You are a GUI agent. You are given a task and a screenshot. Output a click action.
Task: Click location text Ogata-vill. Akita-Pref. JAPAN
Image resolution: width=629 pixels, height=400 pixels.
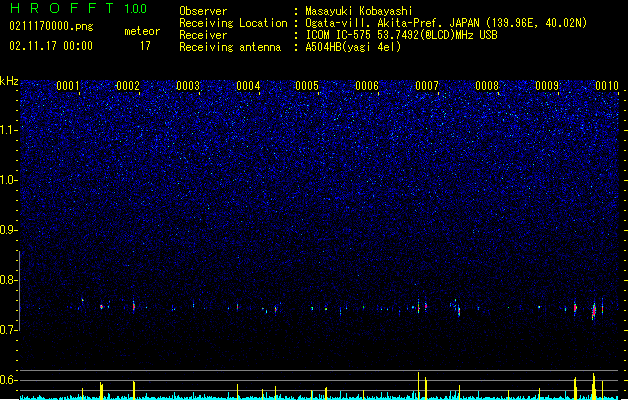click(x=393, y=23)
